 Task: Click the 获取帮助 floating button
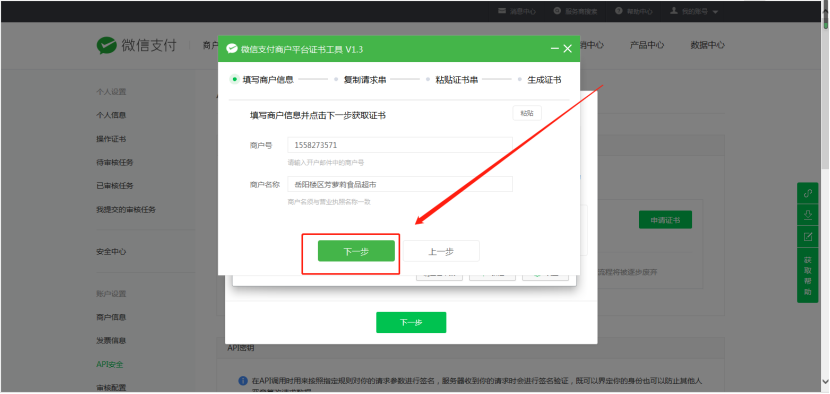point(808,276)
